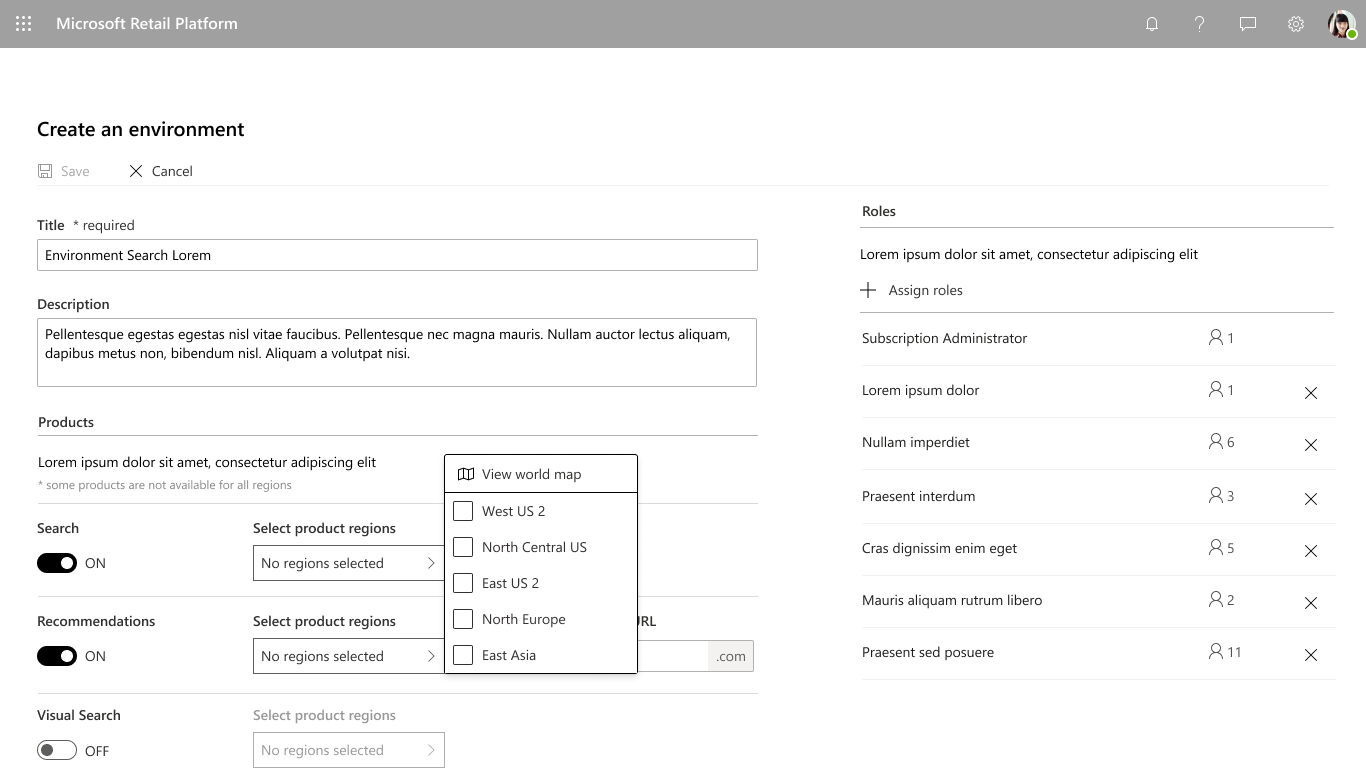Click person icon in Praesent interdum row
The image size is (1366, 768).
click(1216, 496)
